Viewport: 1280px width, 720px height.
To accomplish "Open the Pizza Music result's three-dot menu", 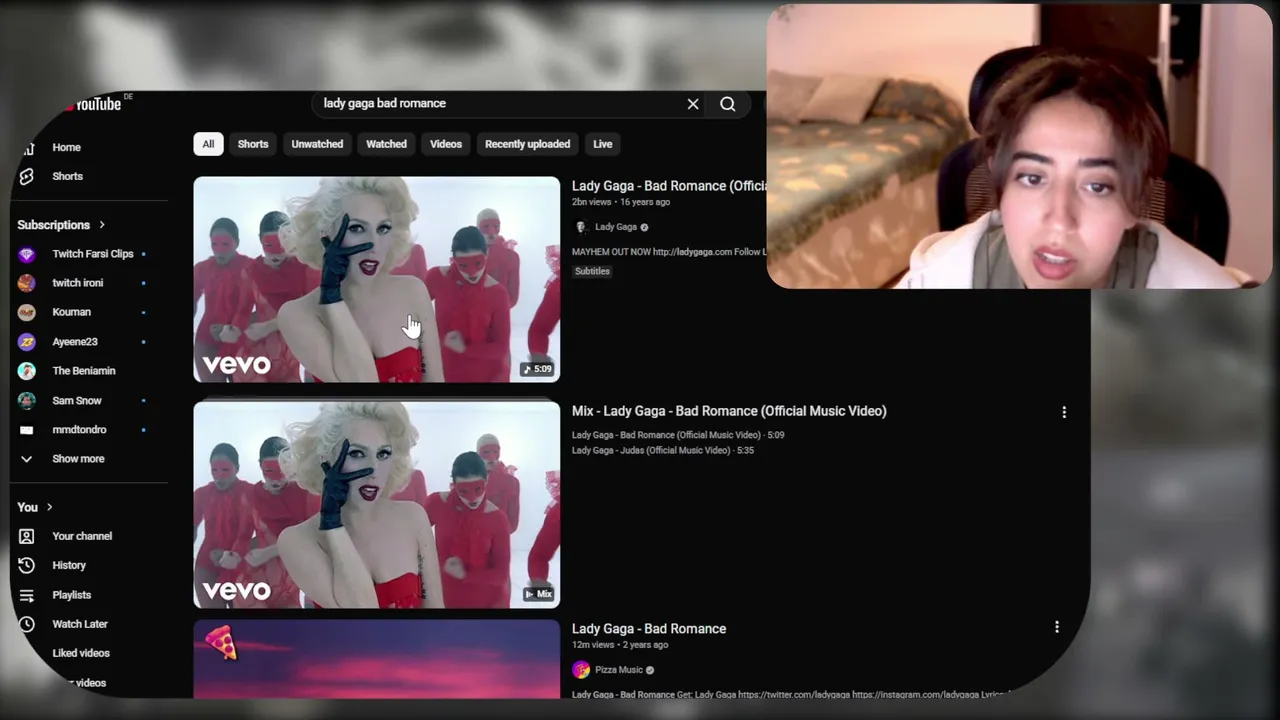I will [1057, 627].
